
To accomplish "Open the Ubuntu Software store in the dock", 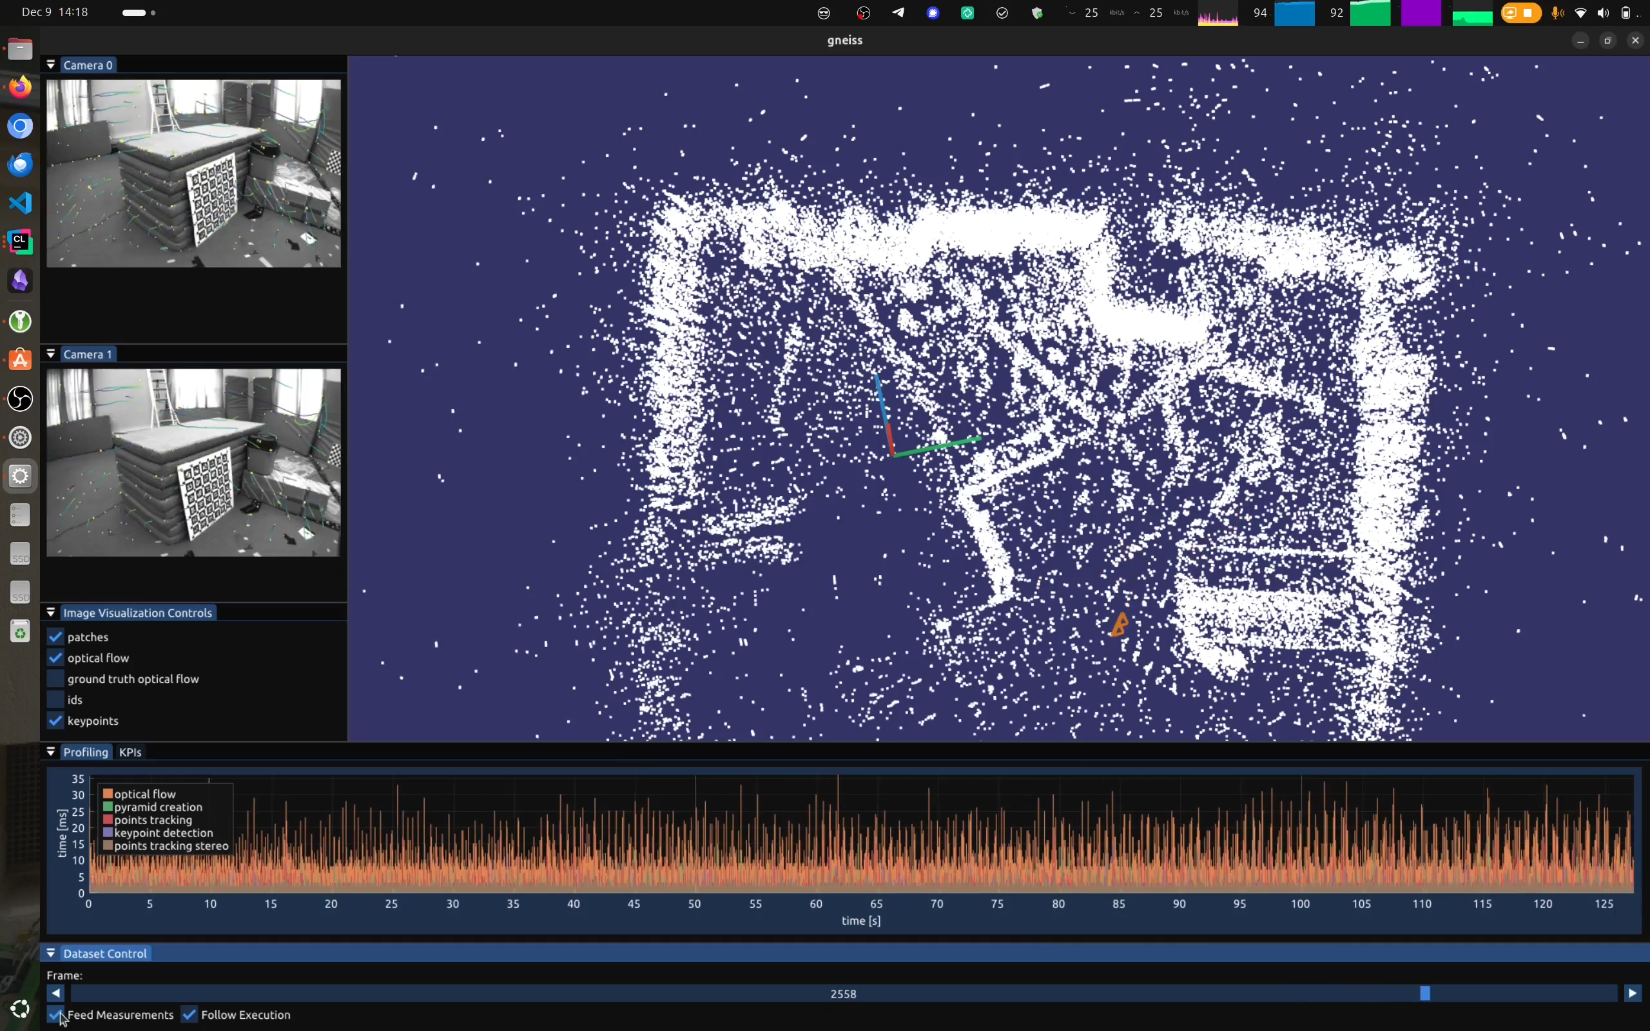I will [x=20, y=359].
